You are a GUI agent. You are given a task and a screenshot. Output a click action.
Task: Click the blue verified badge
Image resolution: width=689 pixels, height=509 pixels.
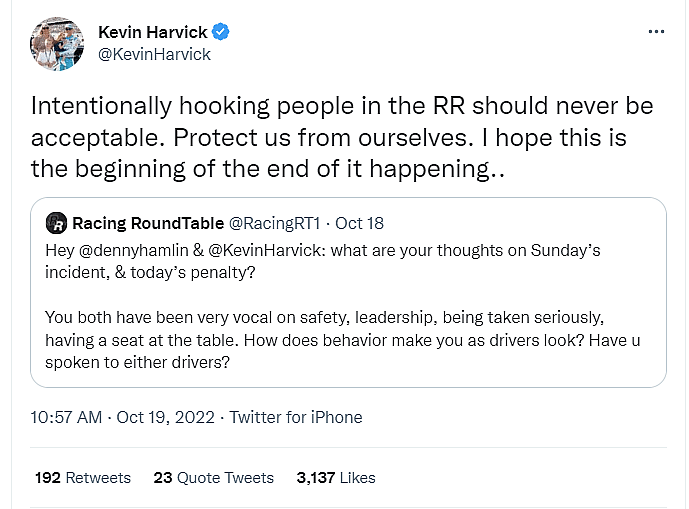221,32
